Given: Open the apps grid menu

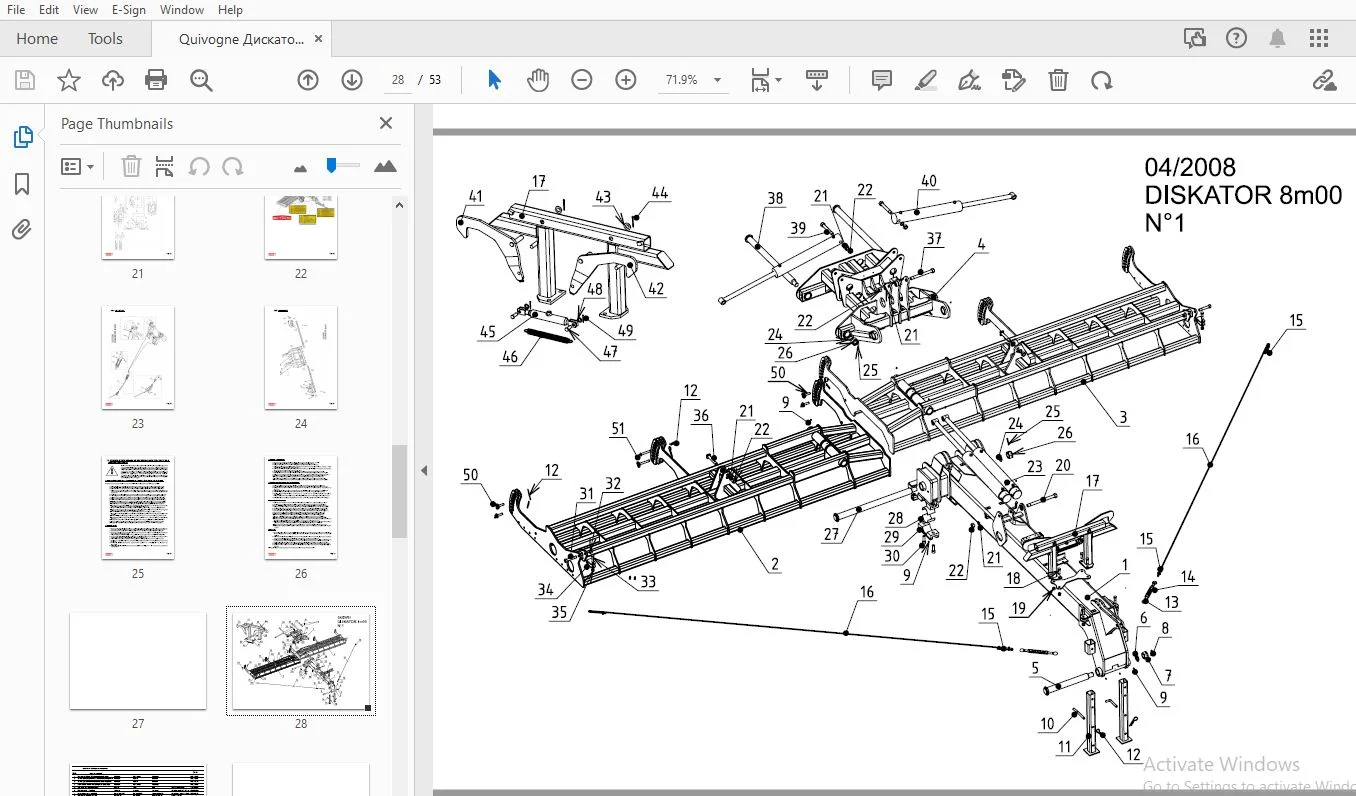Looking at the screenshot, I should click(1319, 39).
